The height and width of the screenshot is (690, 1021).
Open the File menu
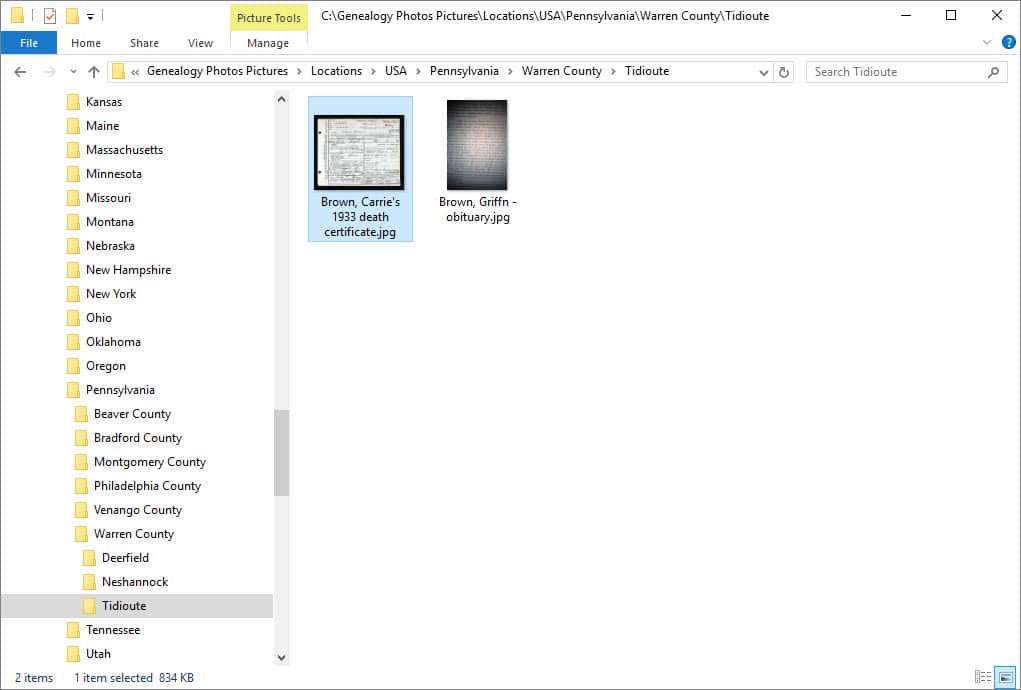tap(29, 43)
